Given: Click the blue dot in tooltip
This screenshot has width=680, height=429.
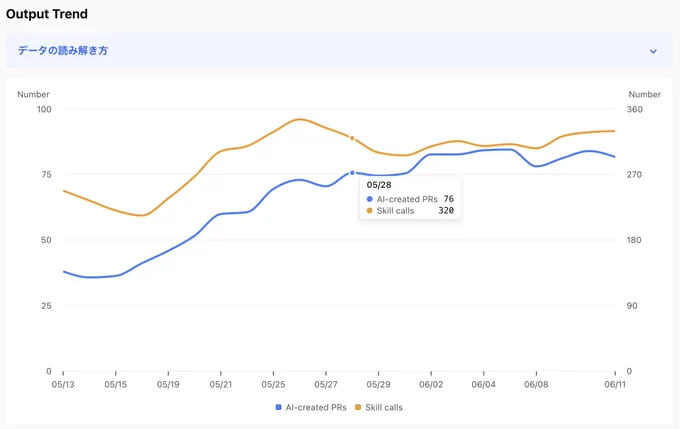Looking at the screenshot, I should tap(369, 199).
